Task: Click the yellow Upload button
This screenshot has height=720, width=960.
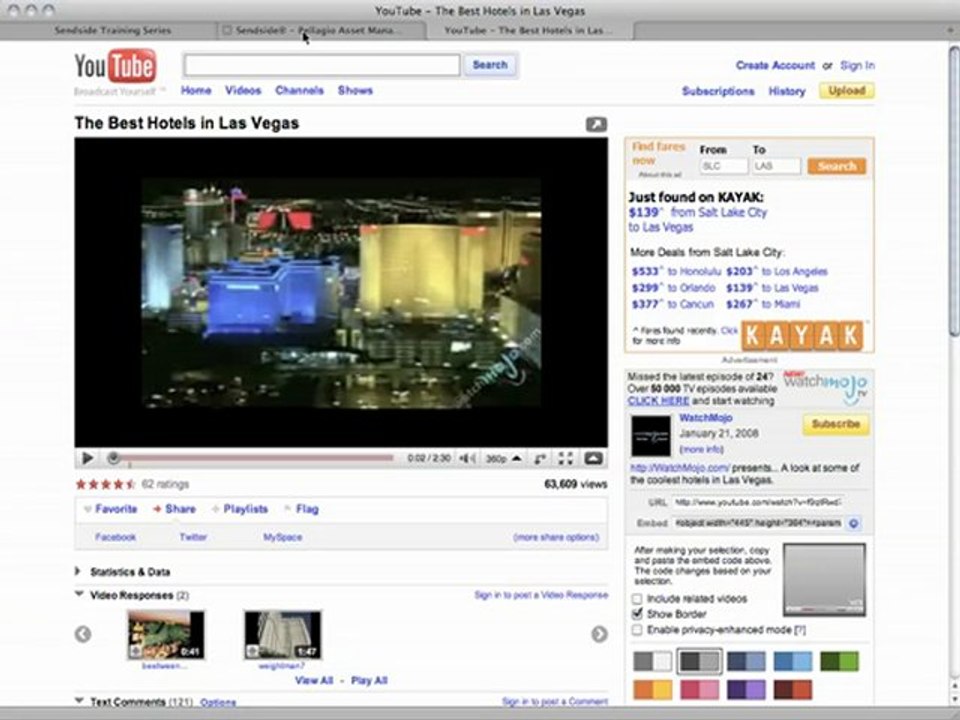Action: 847,91
